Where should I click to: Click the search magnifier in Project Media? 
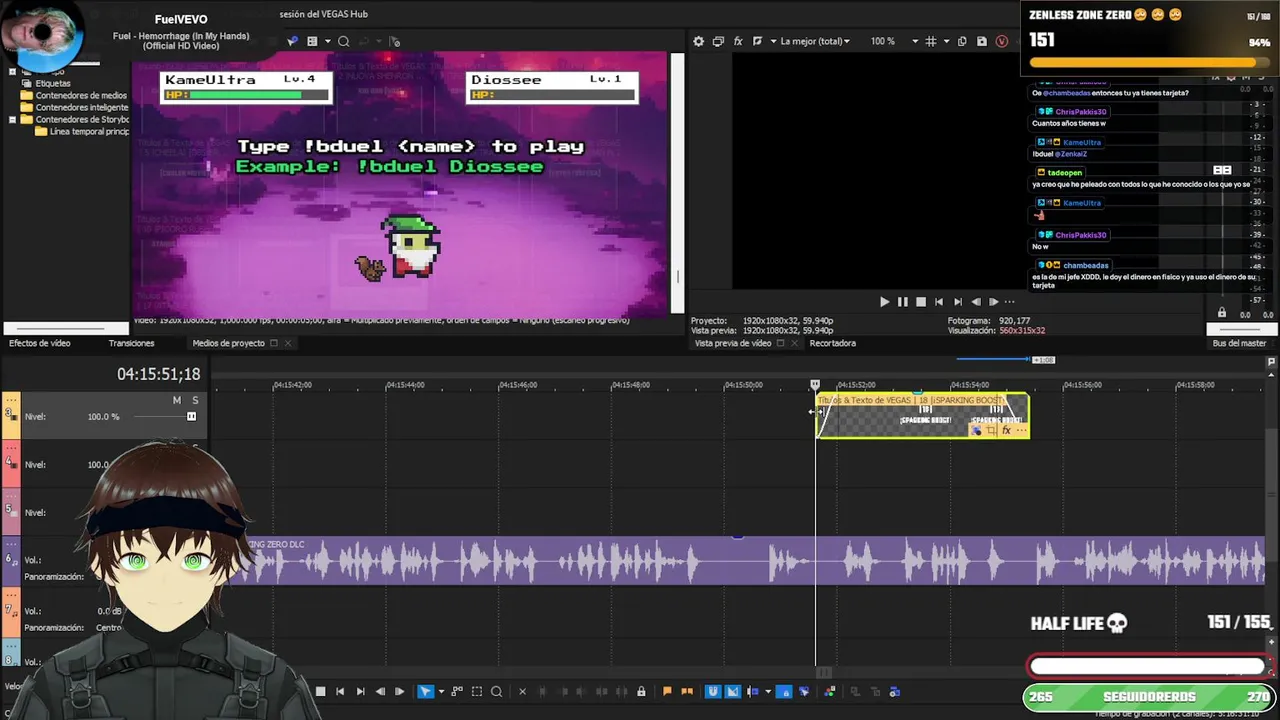(343, 41)
